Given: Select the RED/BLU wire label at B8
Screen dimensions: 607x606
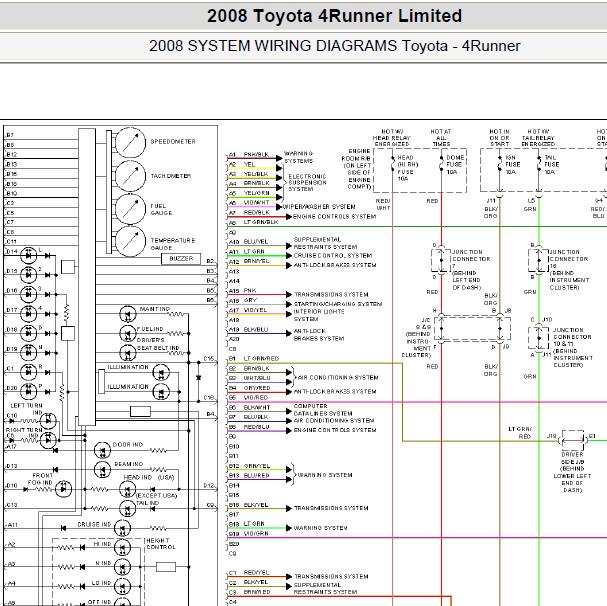Looking at the screenshot, I should [x=256, y=427].
